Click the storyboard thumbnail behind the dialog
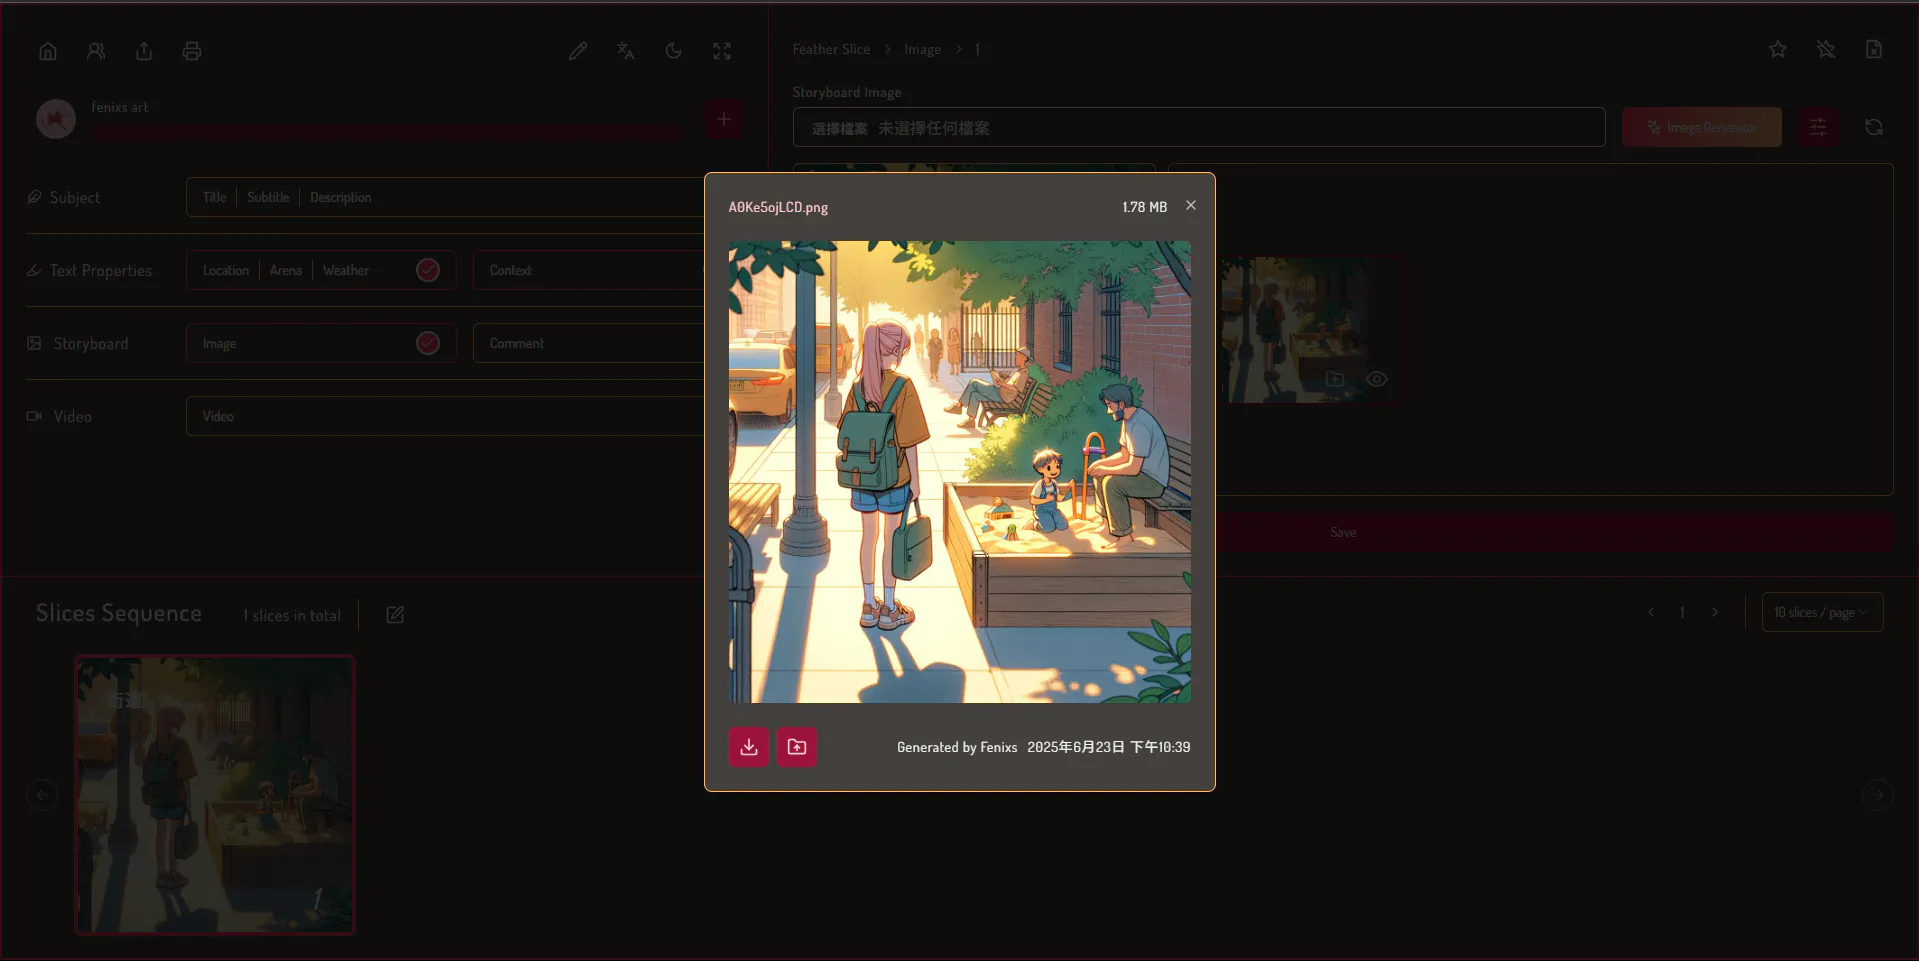Screen dimensions: 1919x961 coord(1310,330)
